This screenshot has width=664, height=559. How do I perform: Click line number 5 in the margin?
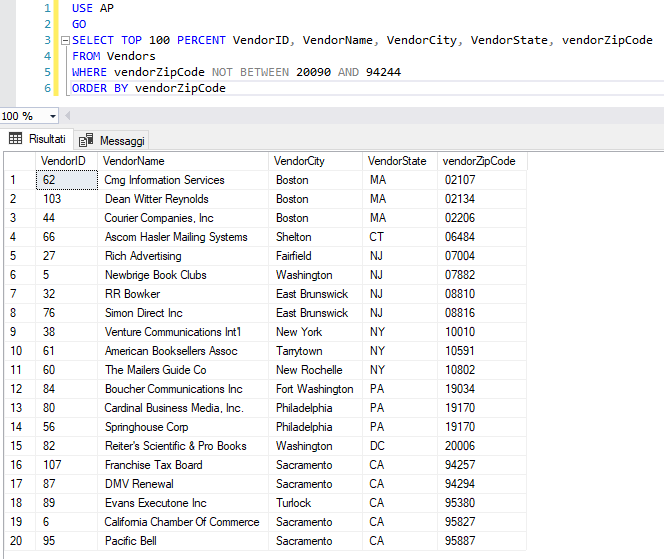click(x=47, y=72)
